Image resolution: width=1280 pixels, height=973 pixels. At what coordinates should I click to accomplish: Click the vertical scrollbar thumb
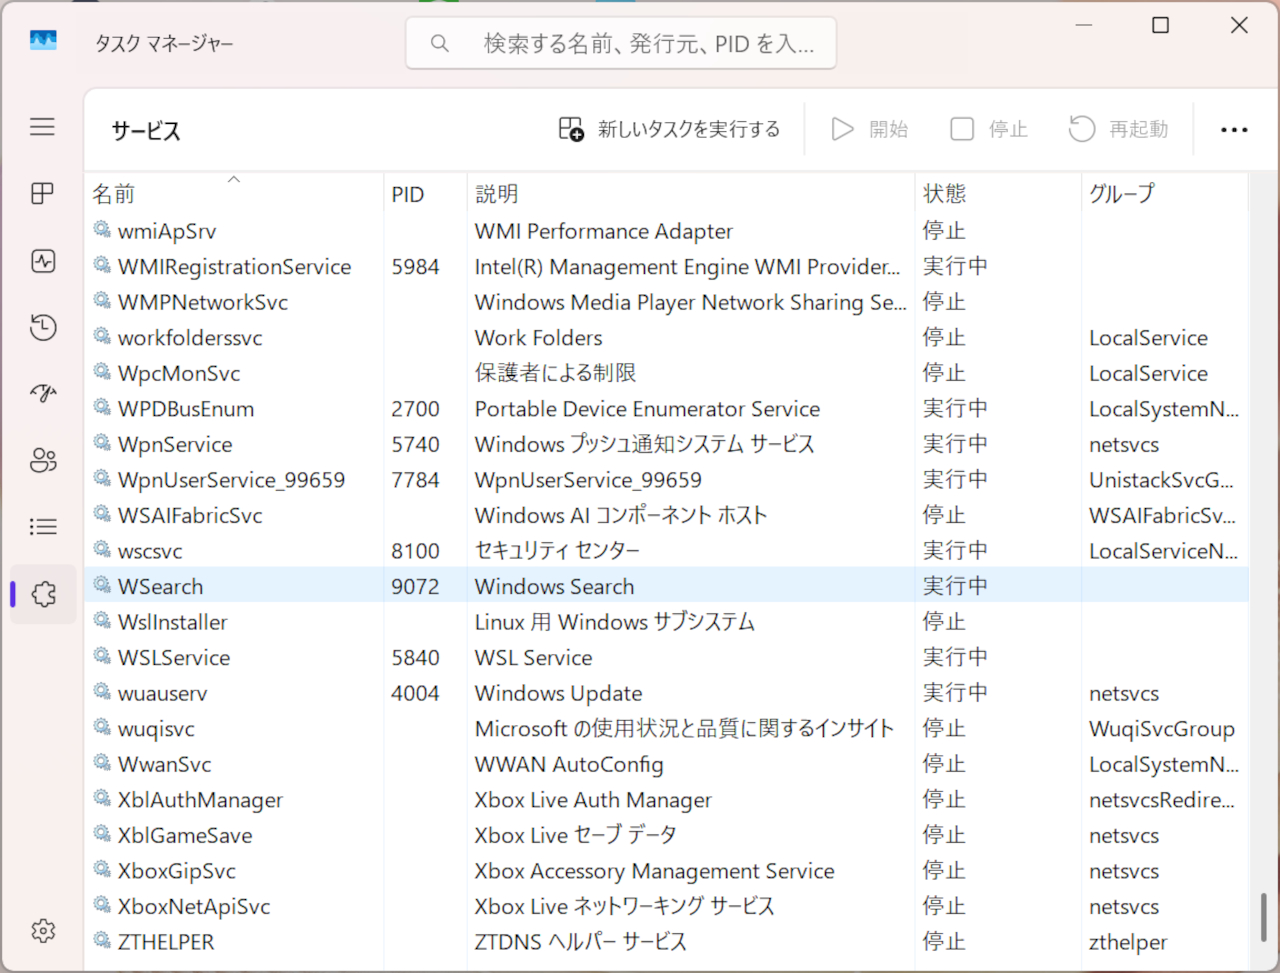coord(1264,917)
